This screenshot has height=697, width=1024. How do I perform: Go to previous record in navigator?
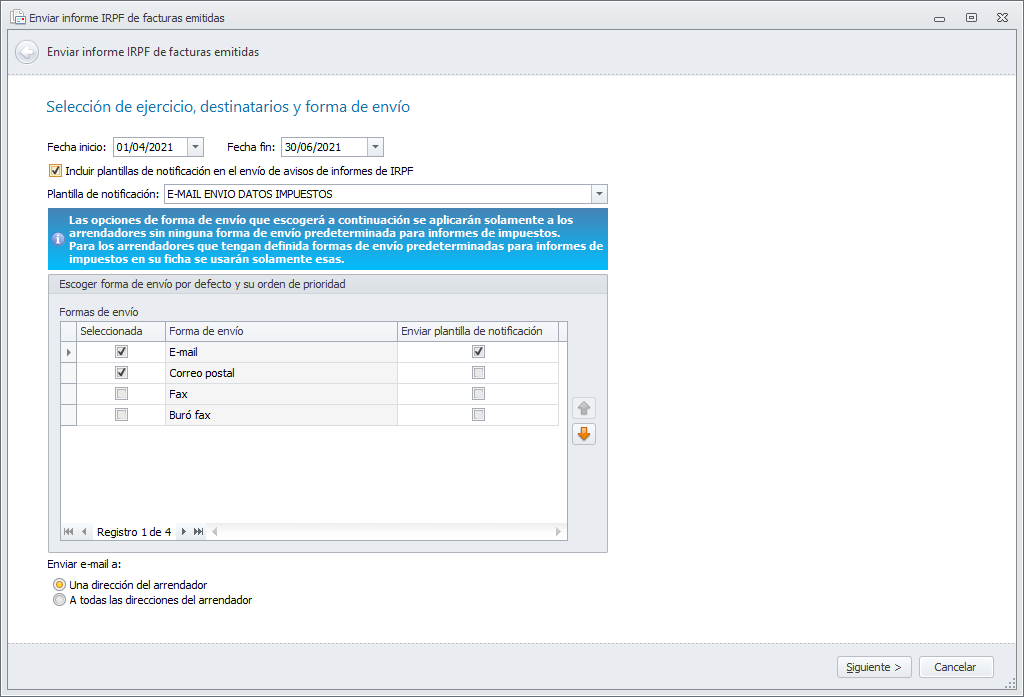84,532
